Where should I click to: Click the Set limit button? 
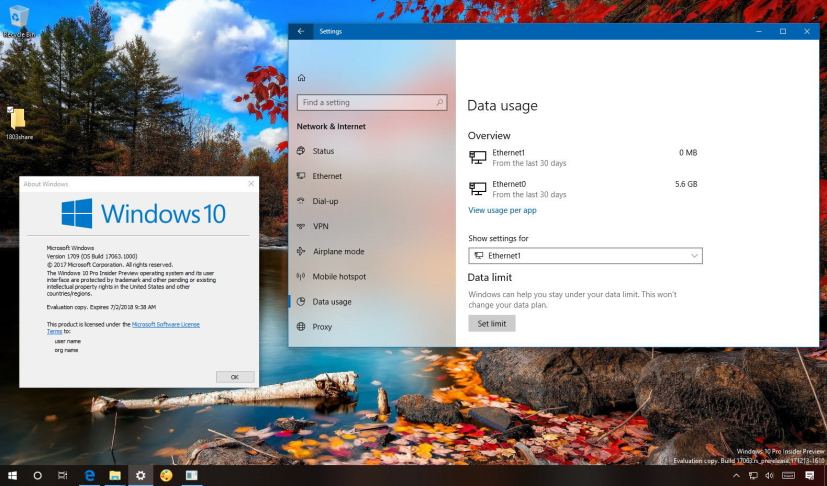[x=492, y=324]
